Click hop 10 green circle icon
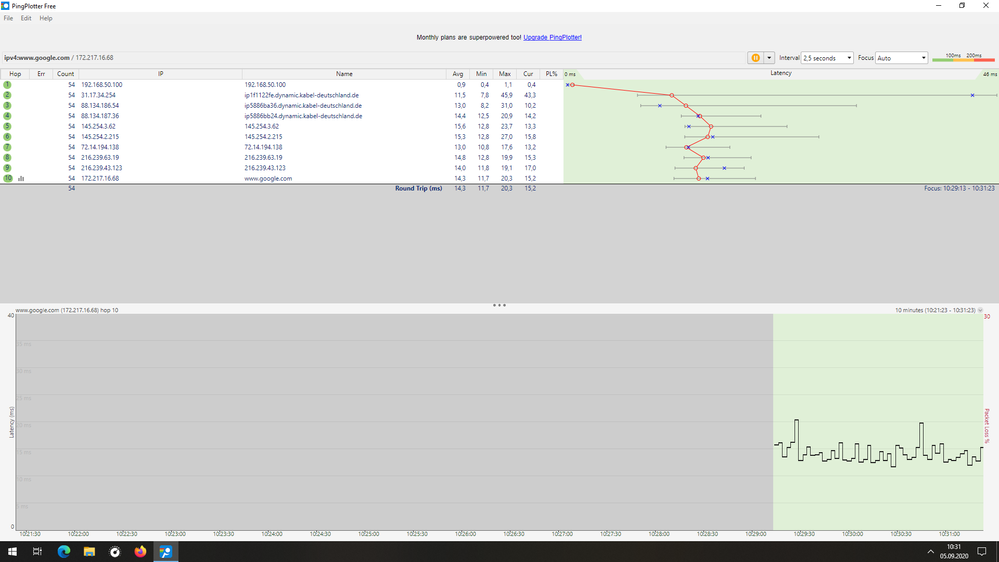 pos(8,178)
